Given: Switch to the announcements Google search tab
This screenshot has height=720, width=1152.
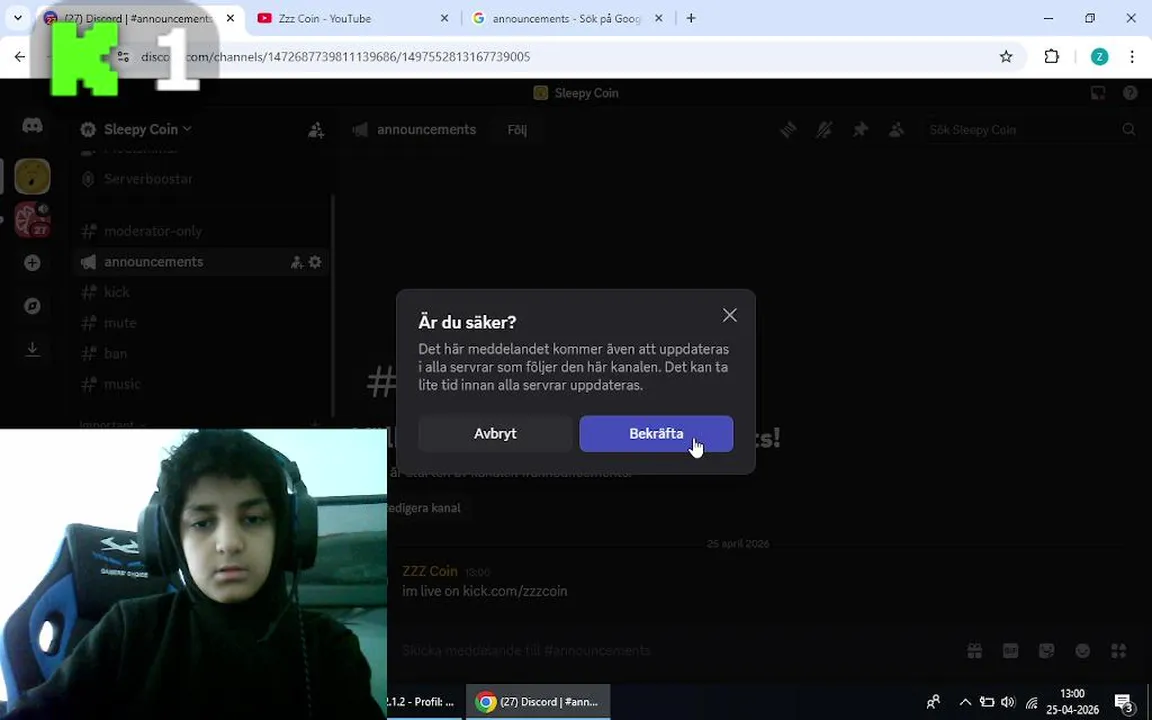Looking at the screenshot, I should tap(566, 18).
